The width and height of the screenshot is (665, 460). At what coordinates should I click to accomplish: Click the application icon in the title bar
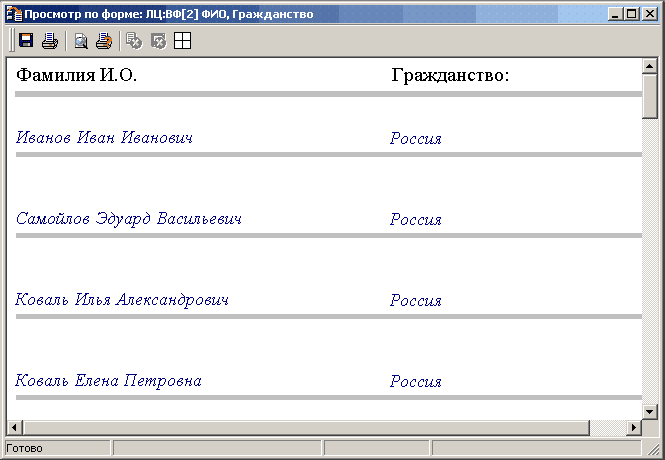click(14, 14)
